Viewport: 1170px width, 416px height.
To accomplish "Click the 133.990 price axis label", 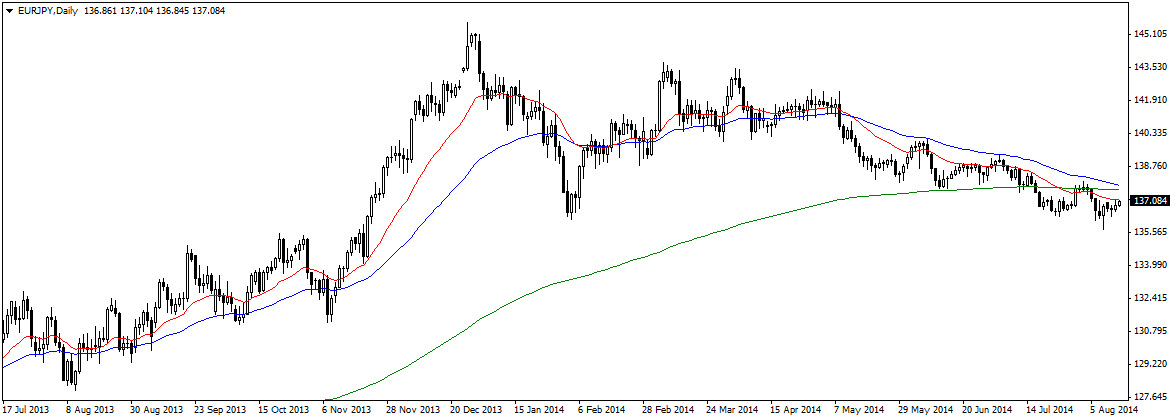I will tap(1150, 264).
